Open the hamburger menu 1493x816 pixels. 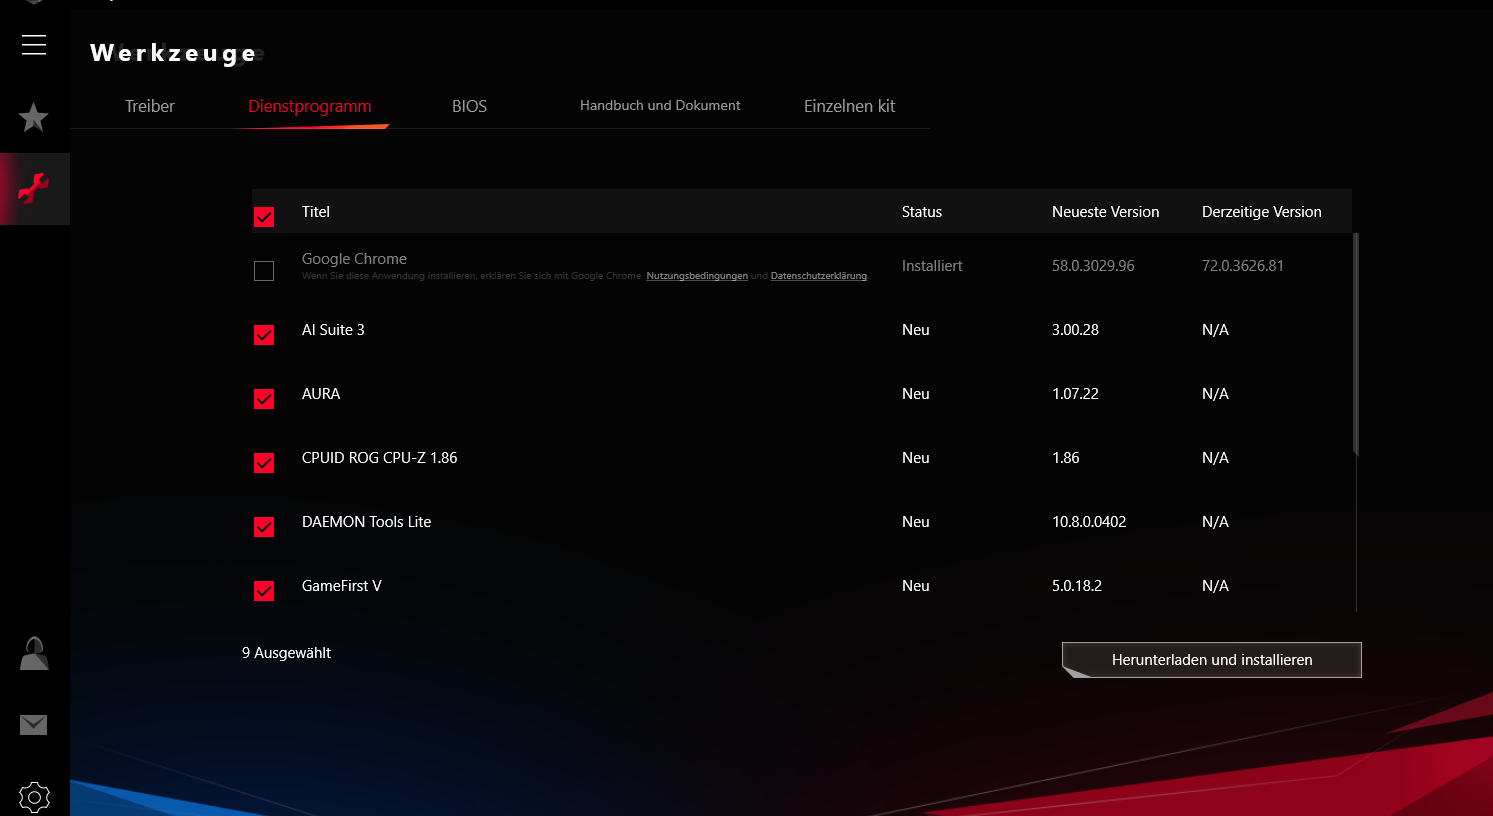(x=34, y=45)
